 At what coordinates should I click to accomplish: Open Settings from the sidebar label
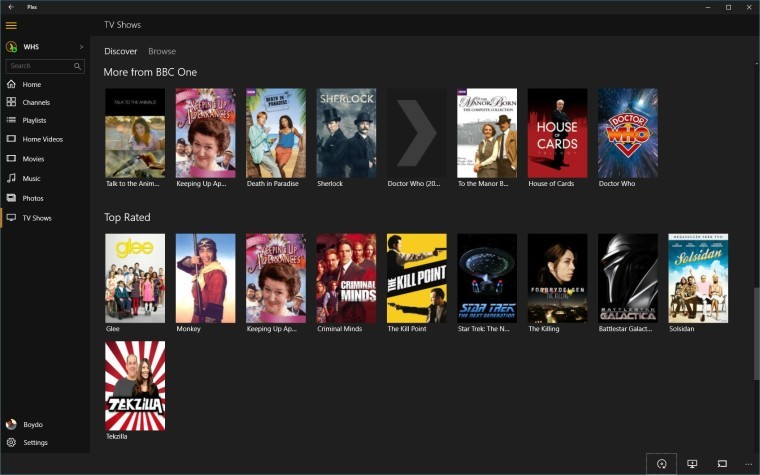(35, 443)
